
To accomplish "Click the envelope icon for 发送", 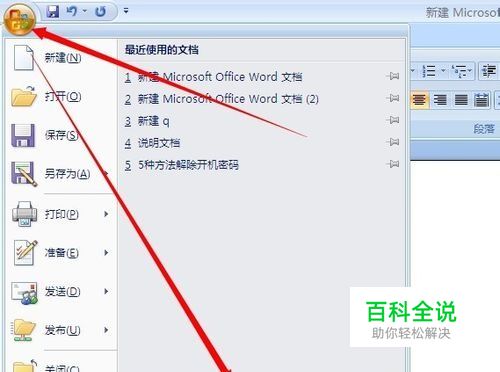I will [x=24, y=293].
